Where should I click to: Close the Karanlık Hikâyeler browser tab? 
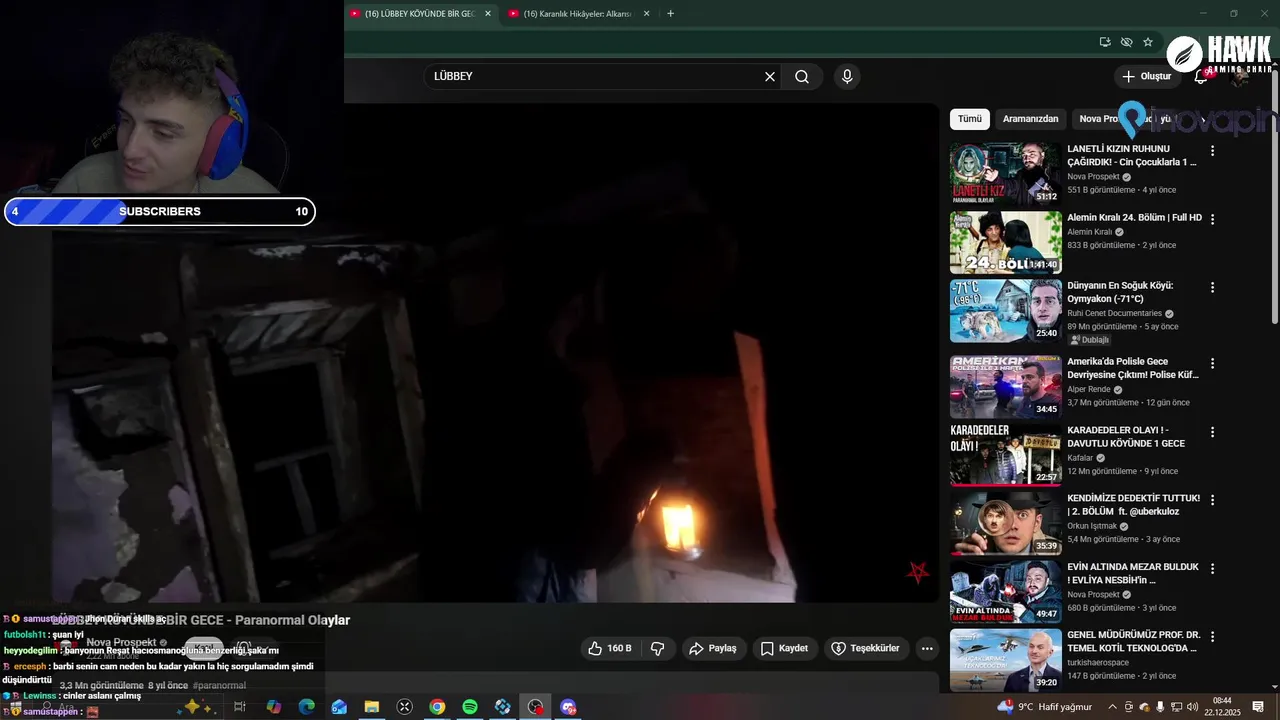tap(646, 14)
